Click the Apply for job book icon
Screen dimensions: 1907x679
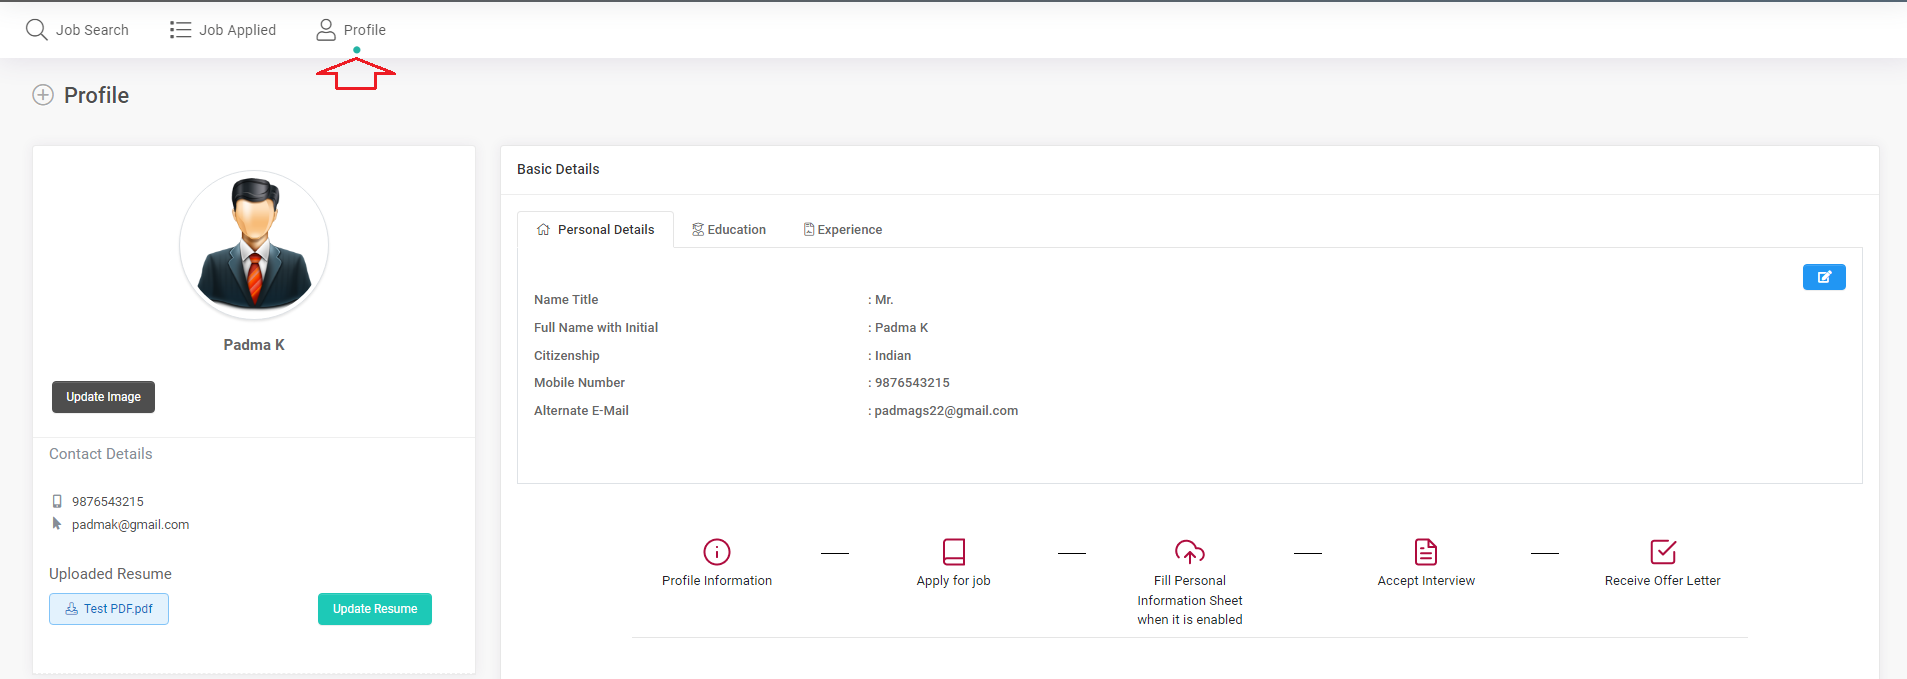pyautogui.click(x=953, y=552)
